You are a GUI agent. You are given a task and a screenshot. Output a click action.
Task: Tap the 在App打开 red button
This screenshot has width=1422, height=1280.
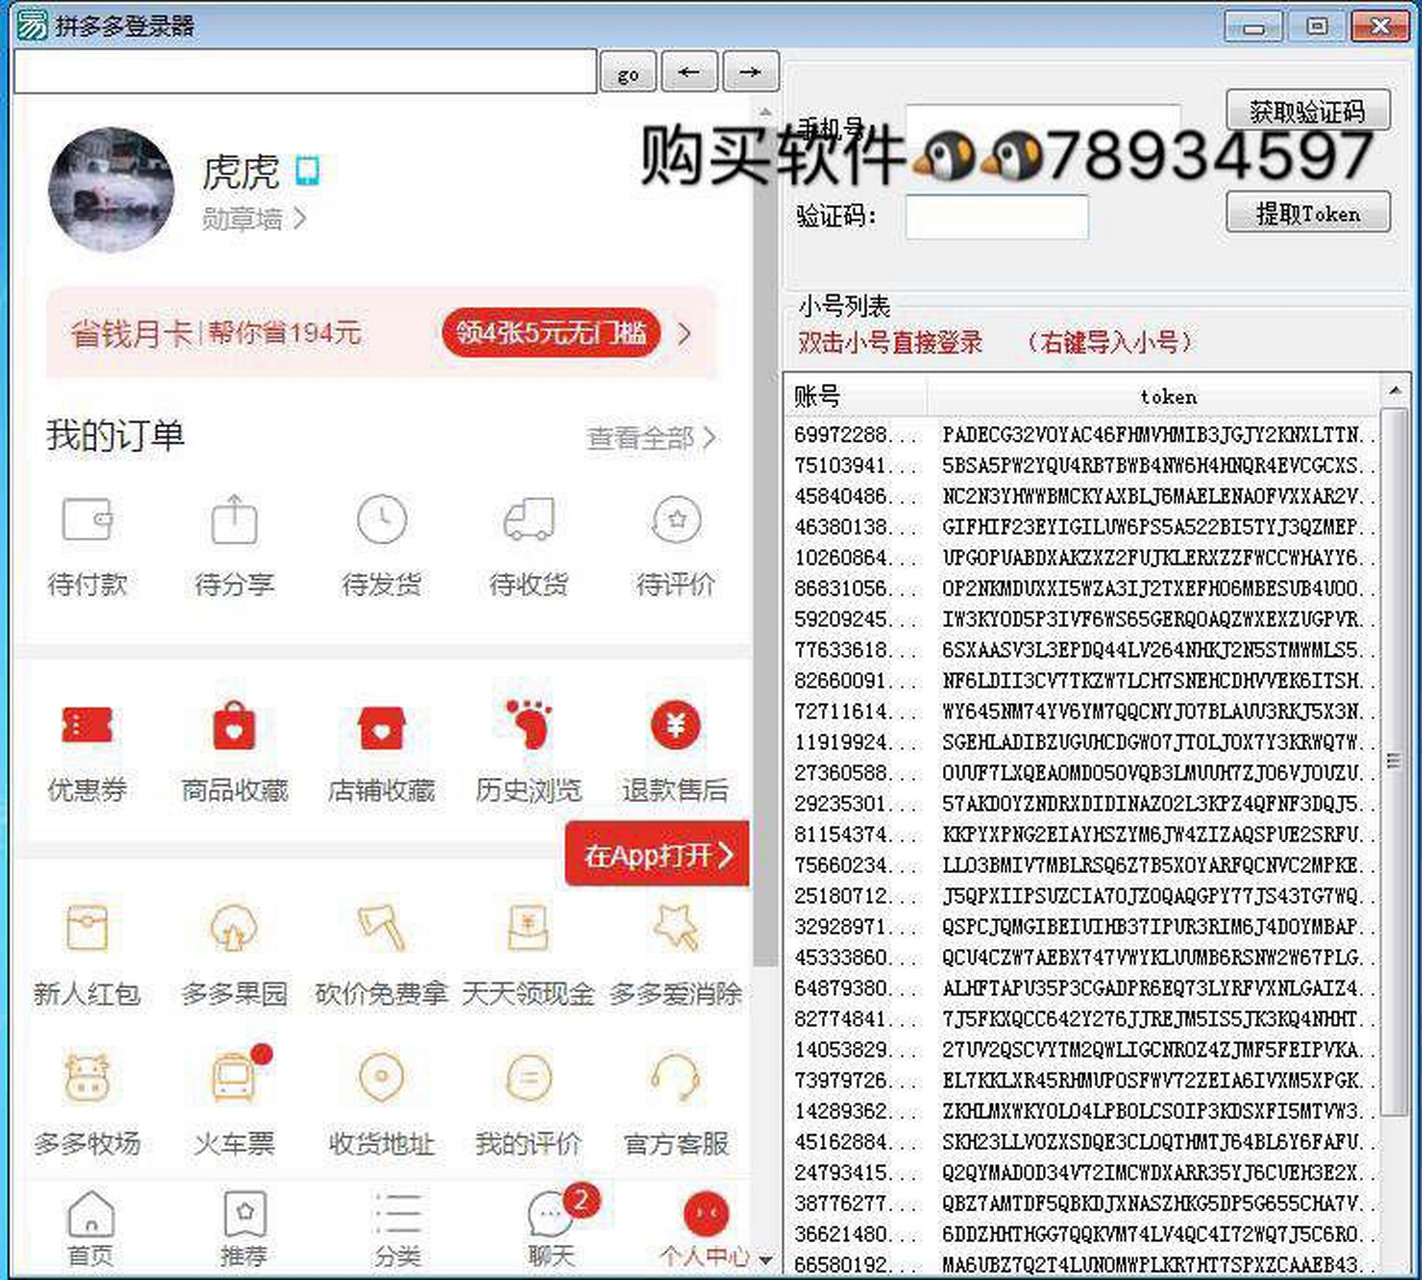[657, 854]
